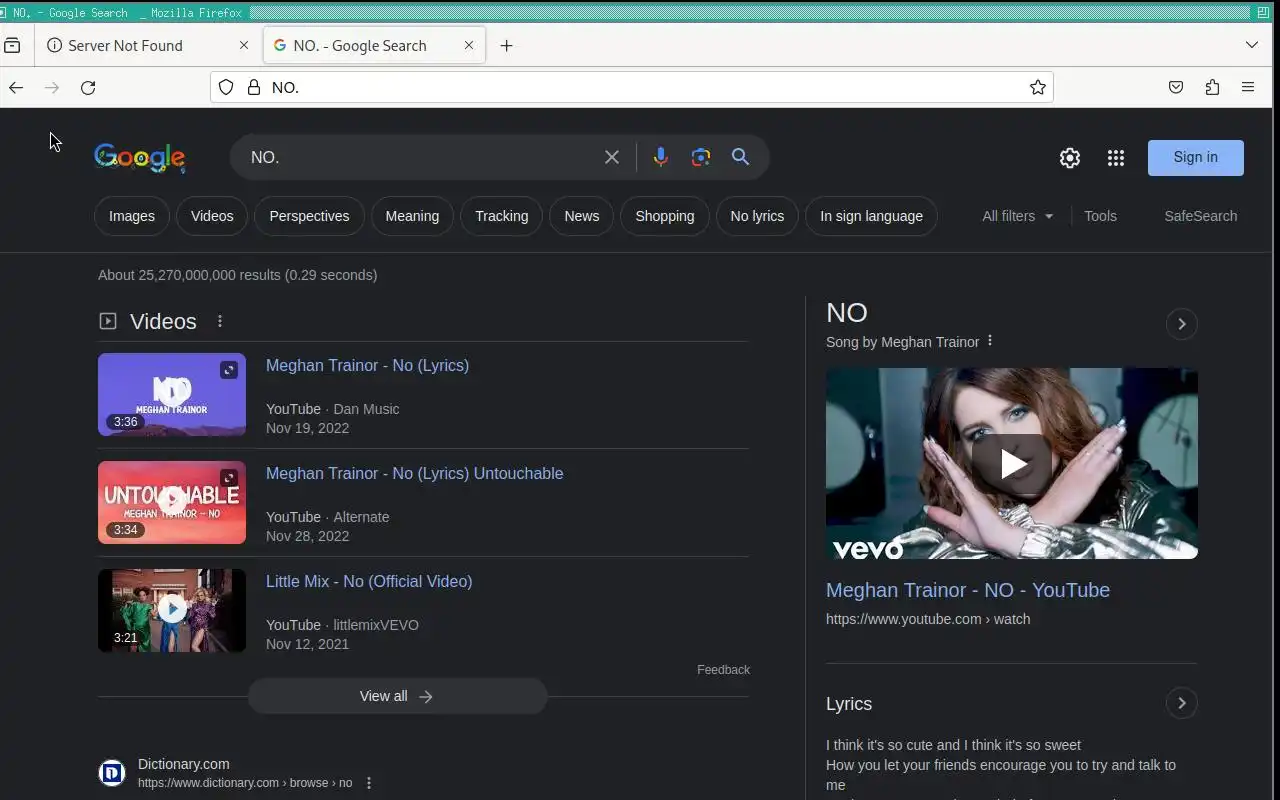
Task: Open Google quick settings gear
Action: coord(1070,158)
